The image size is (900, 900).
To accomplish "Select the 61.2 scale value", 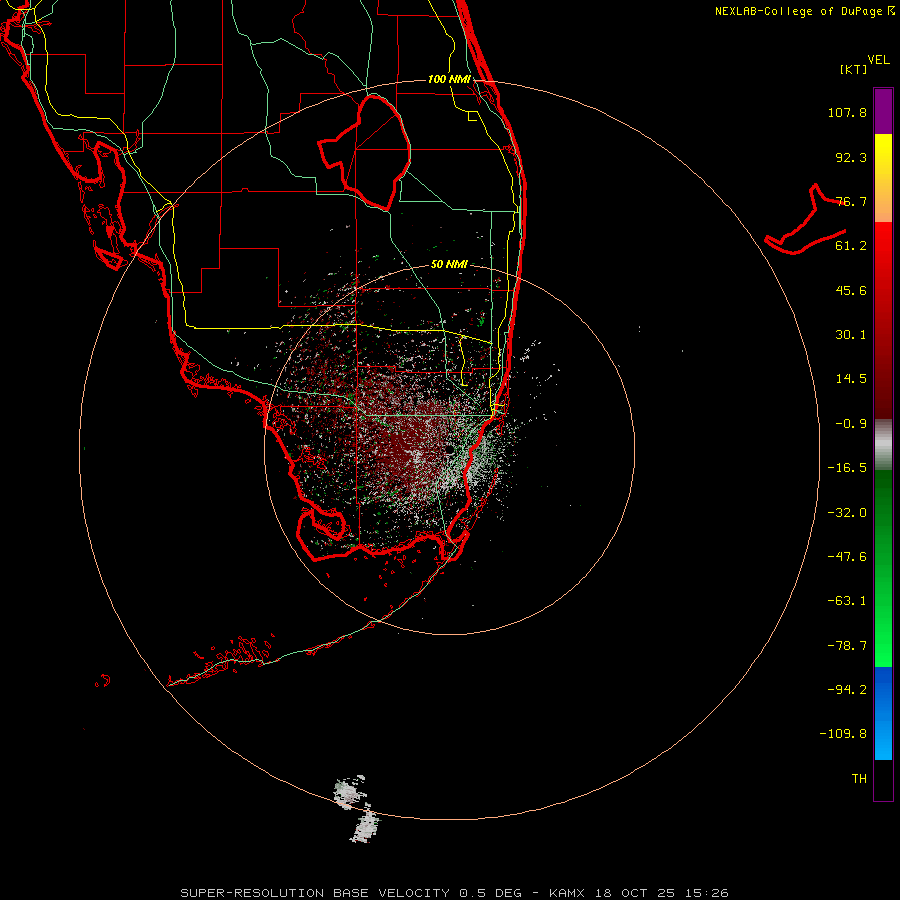I will (851, 246).
